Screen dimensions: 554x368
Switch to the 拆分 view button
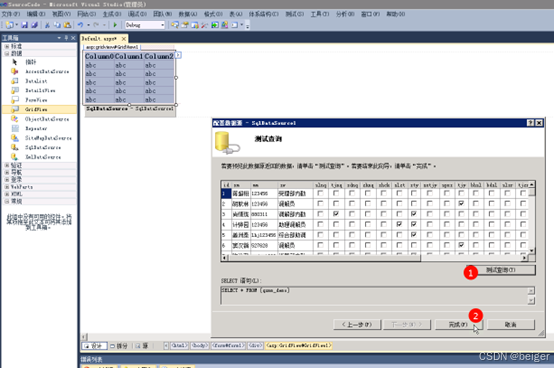click(x=119, y=346)
